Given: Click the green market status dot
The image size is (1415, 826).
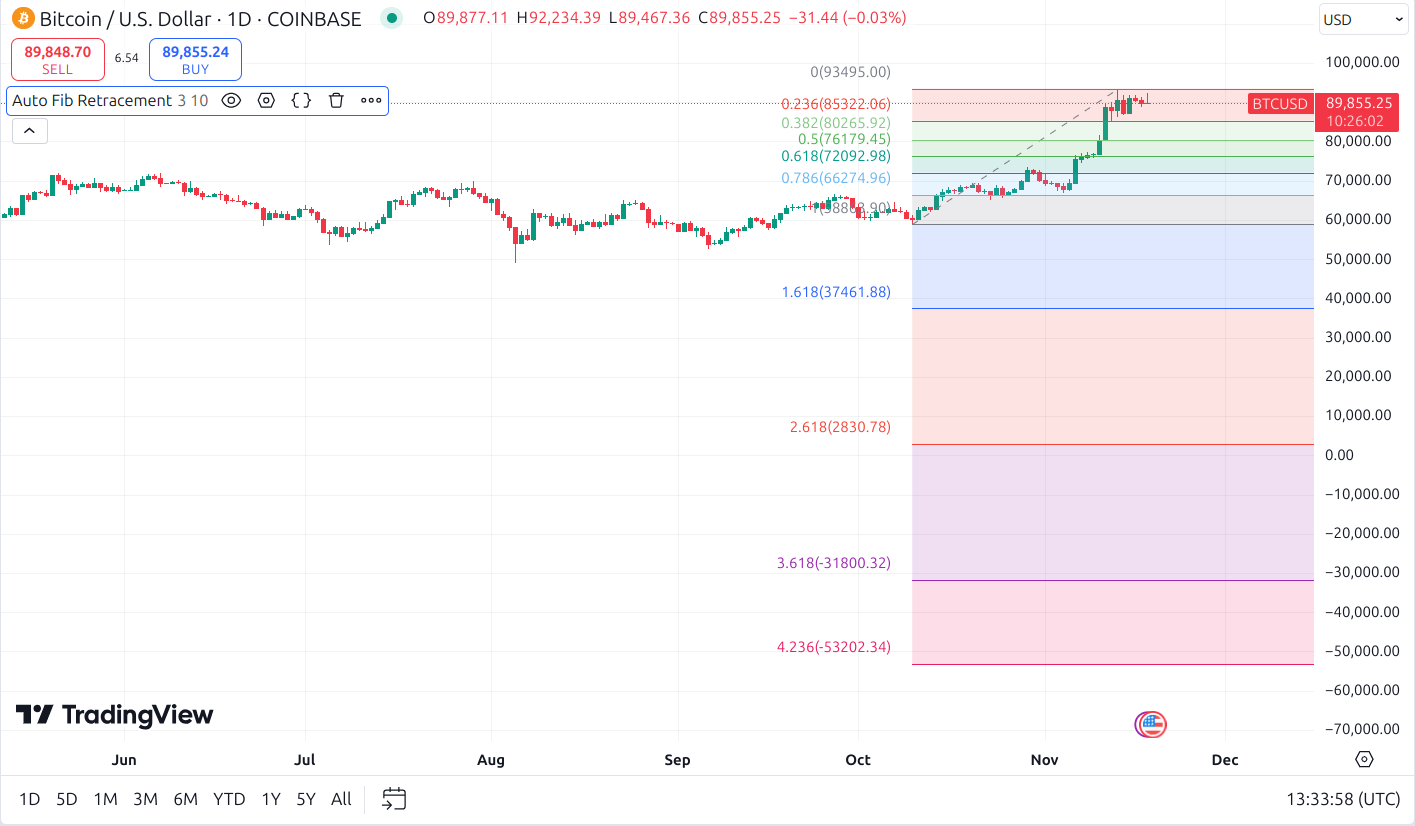Looking at the screenshot, I should point(390,18).
